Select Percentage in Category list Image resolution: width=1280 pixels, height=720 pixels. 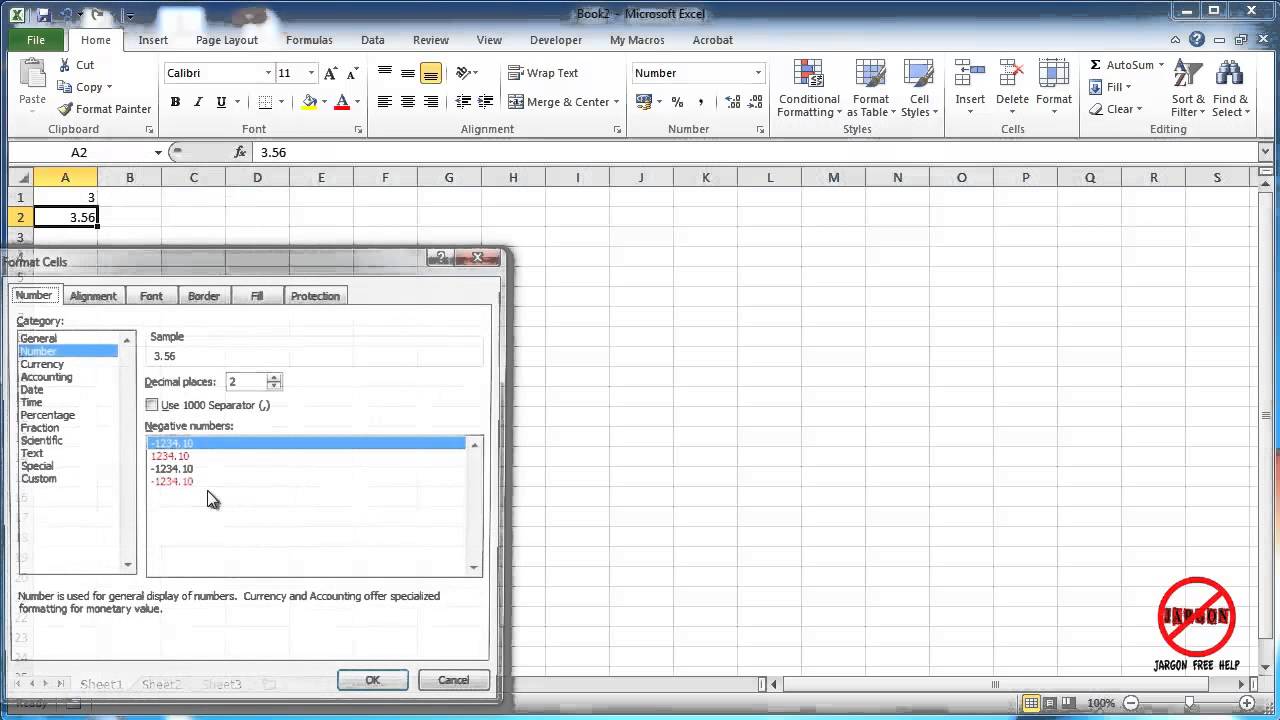click(47, 415)
